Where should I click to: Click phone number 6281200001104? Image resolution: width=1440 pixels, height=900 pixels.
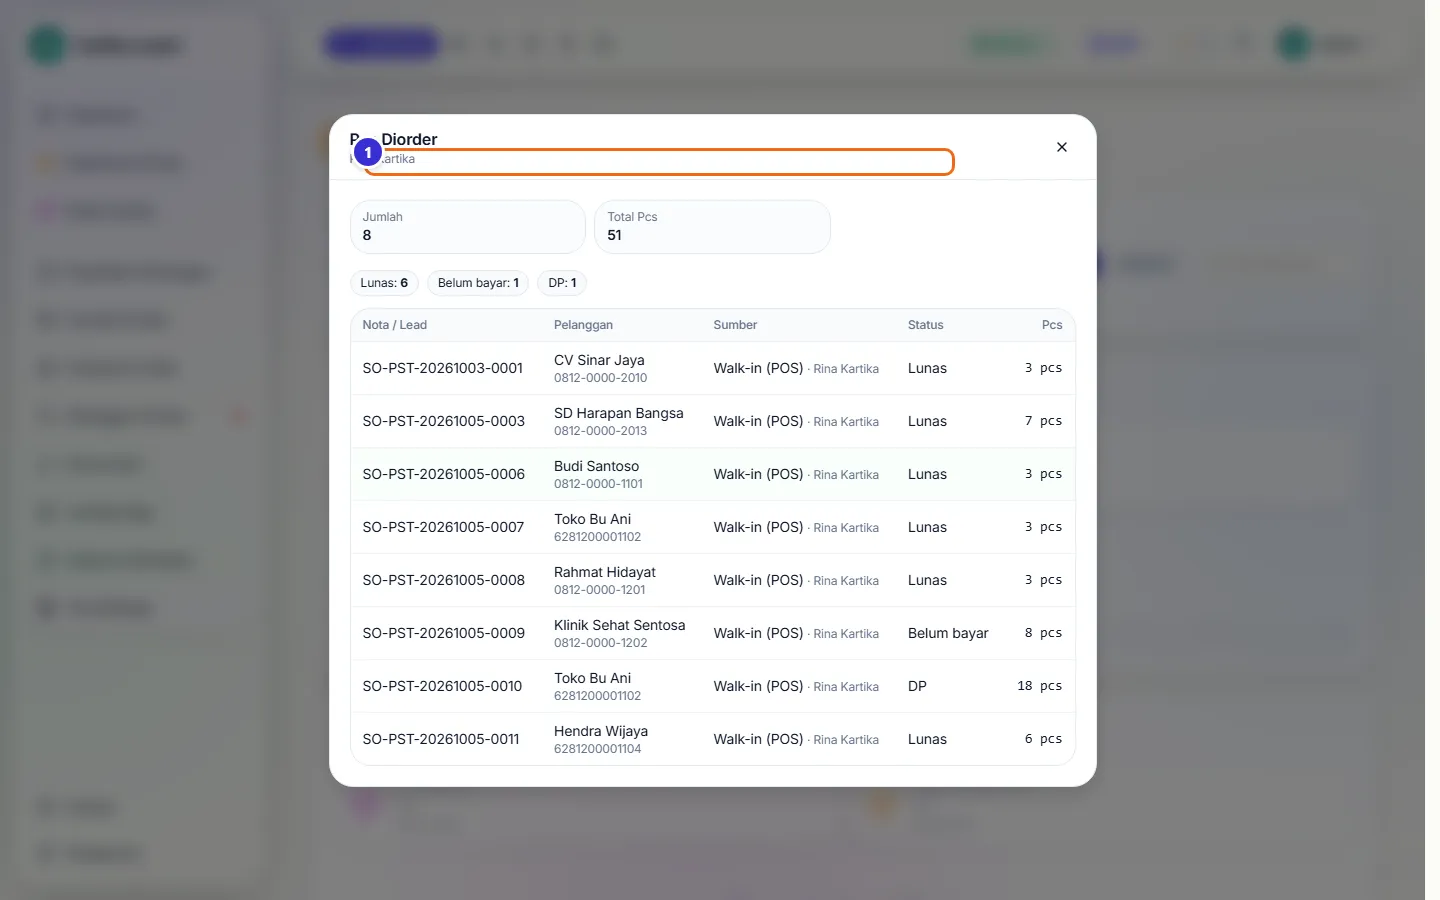point(597,749)
